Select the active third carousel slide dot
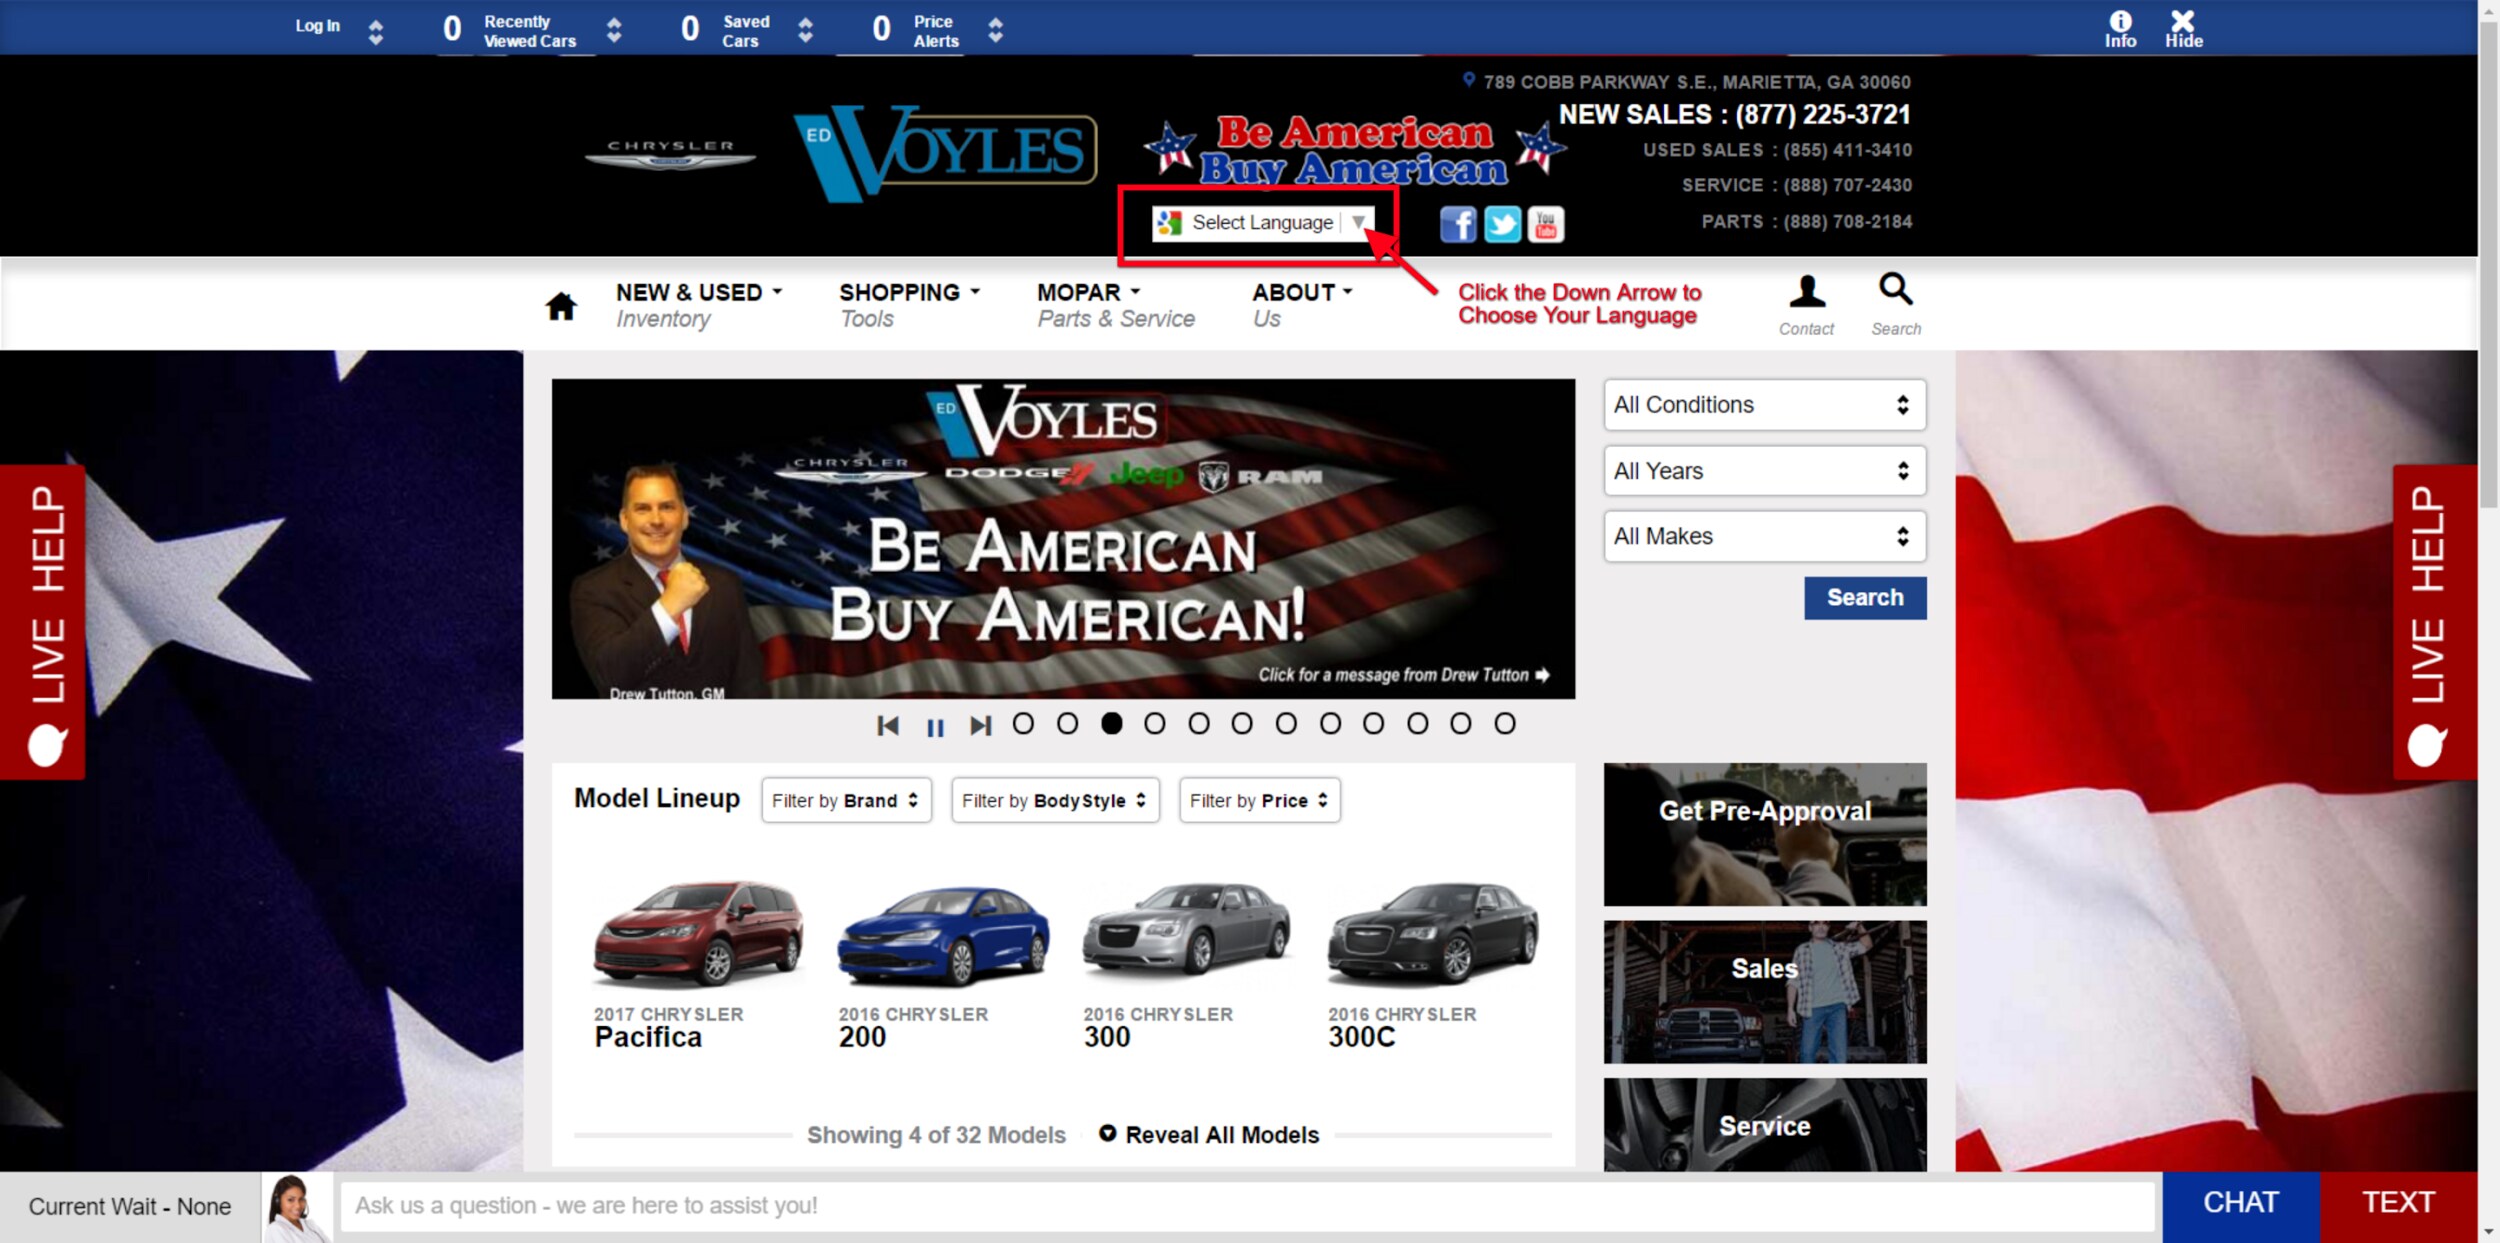 click(1111, 723)
